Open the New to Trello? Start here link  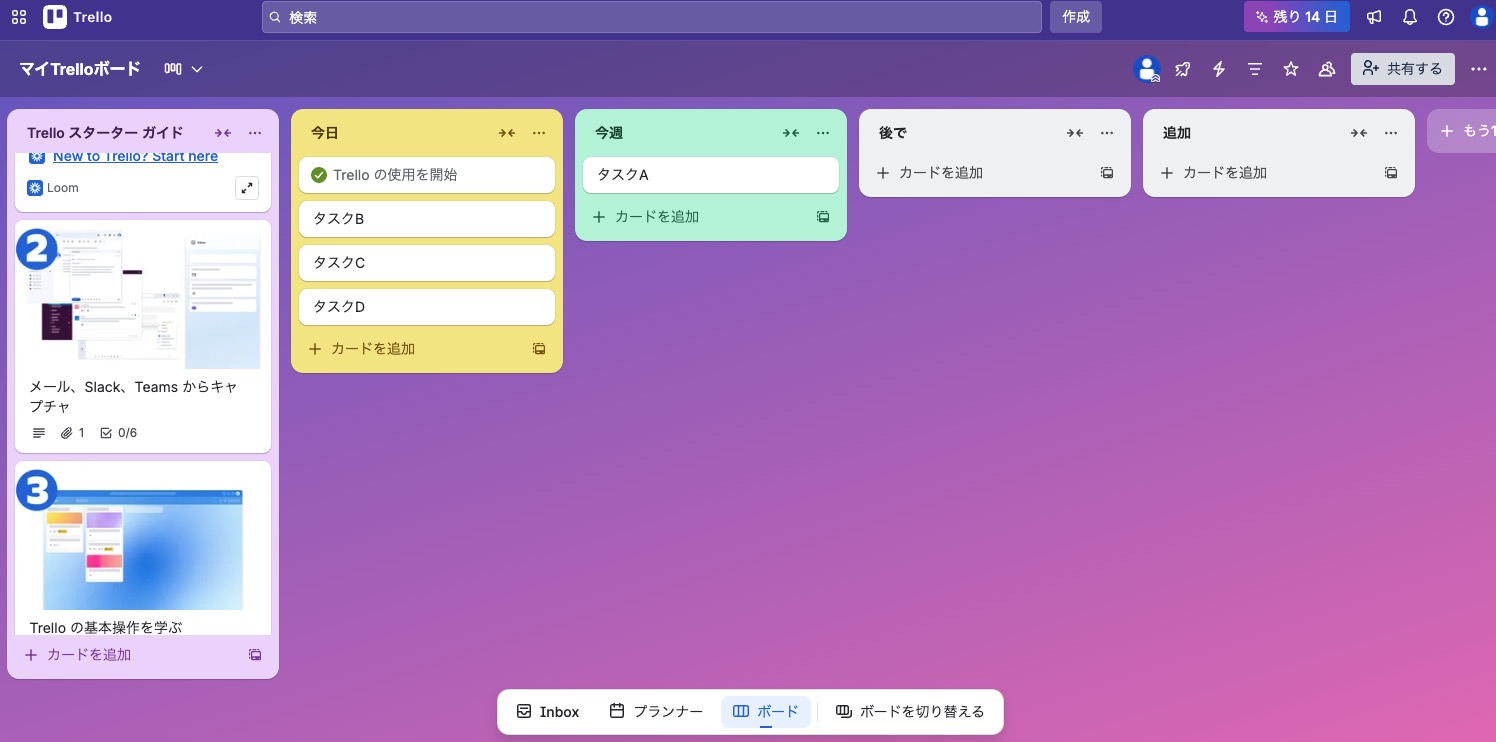[135, 157]
